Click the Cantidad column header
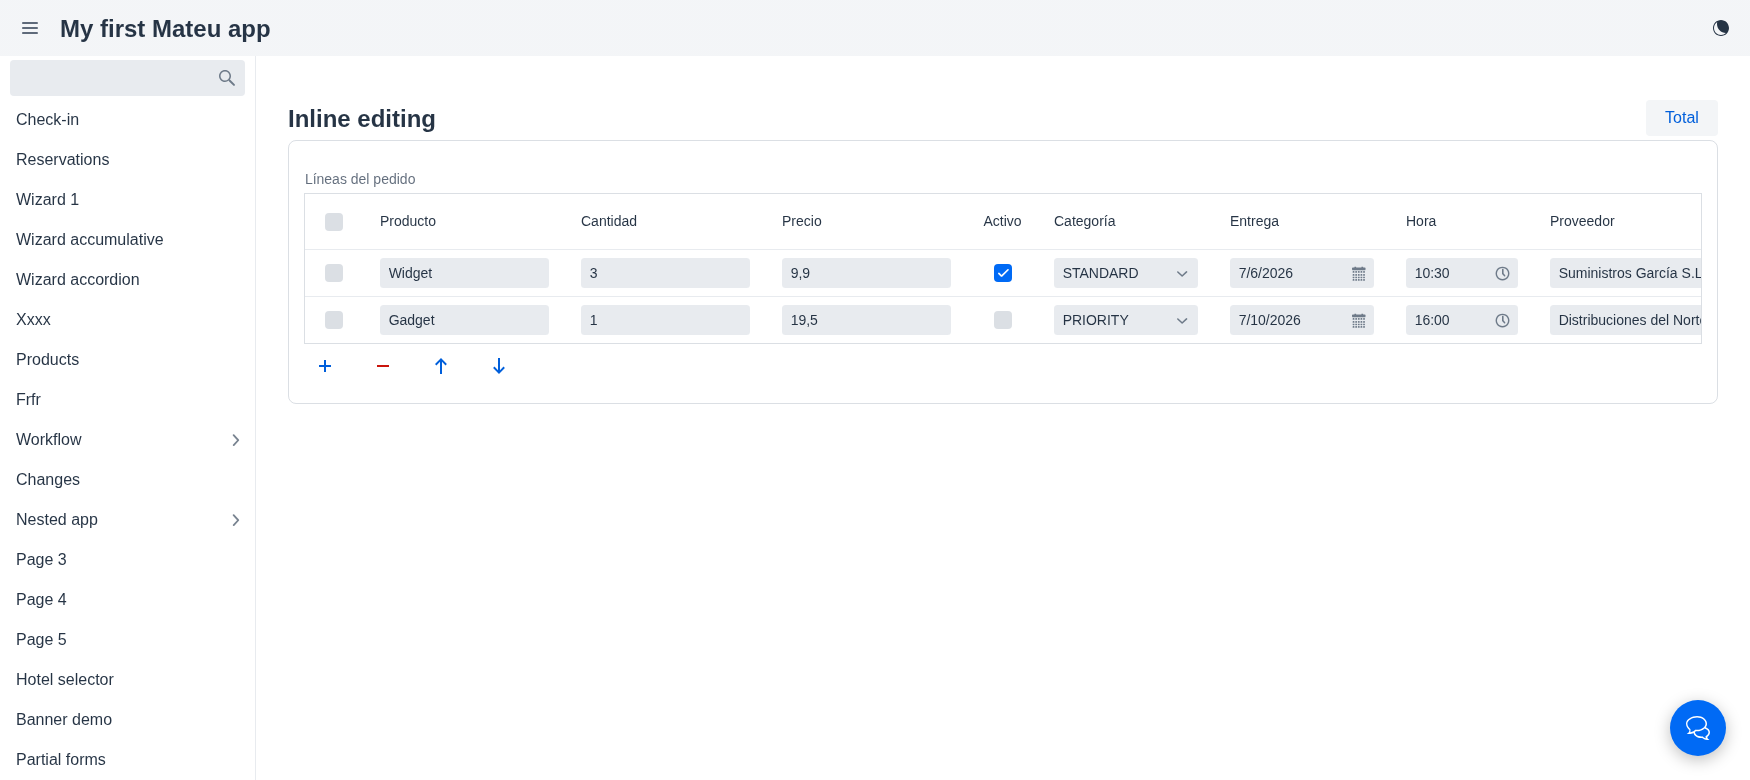This screenshot has height=780, width=1750. coord(609,221)
